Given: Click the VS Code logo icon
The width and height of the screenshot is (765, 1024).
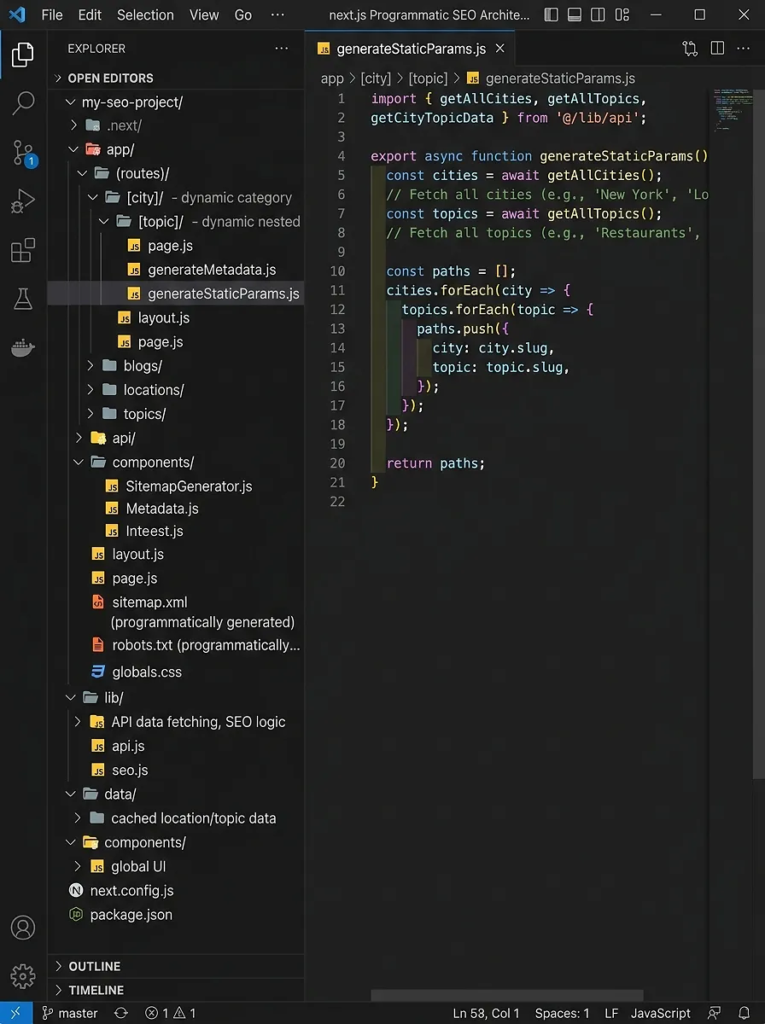Looking at the screenshot, I should pos(18,14).
